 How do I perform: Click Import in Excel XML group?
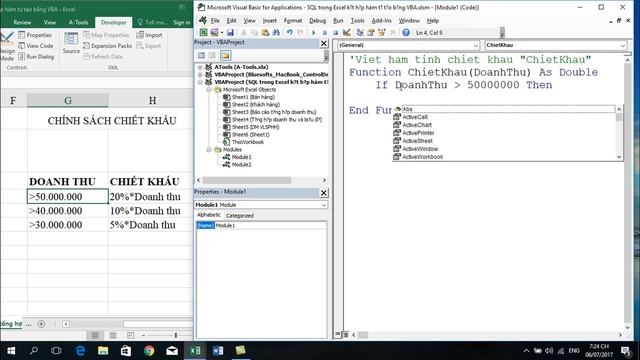point(149,35)
